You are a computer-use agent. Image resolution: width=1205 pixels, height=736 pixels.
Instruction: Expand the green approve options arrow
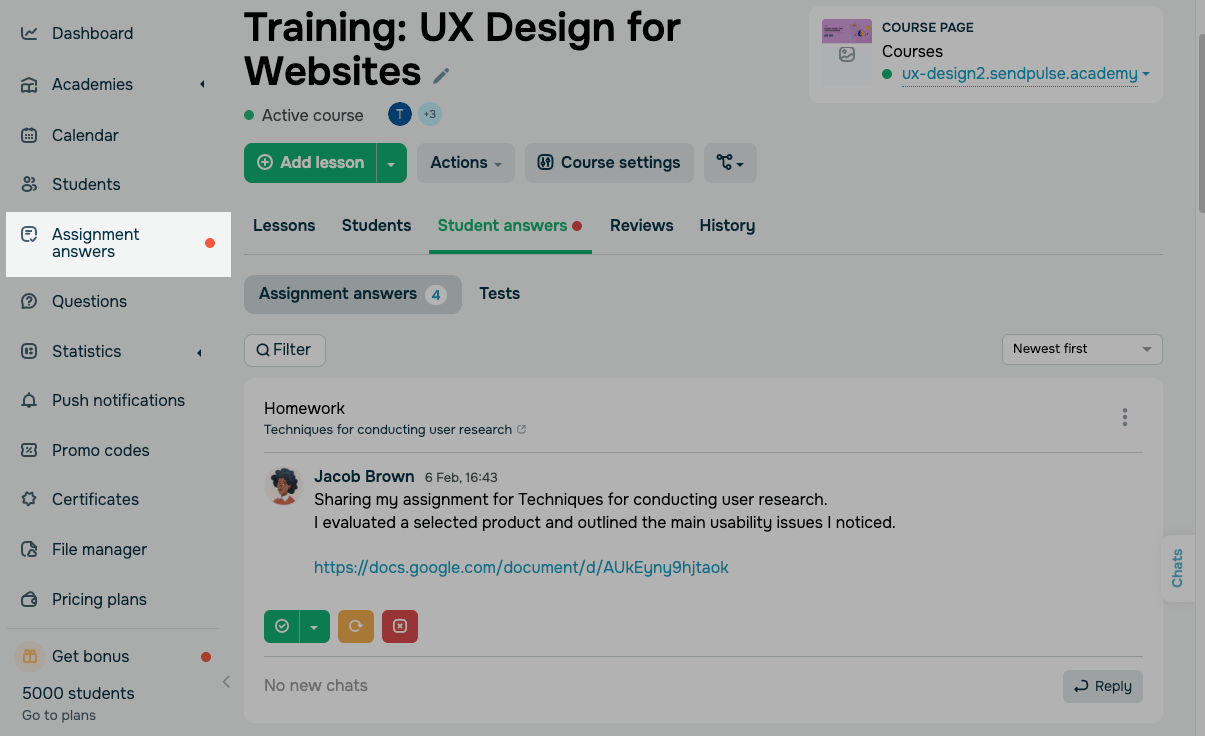click(314, 626)
